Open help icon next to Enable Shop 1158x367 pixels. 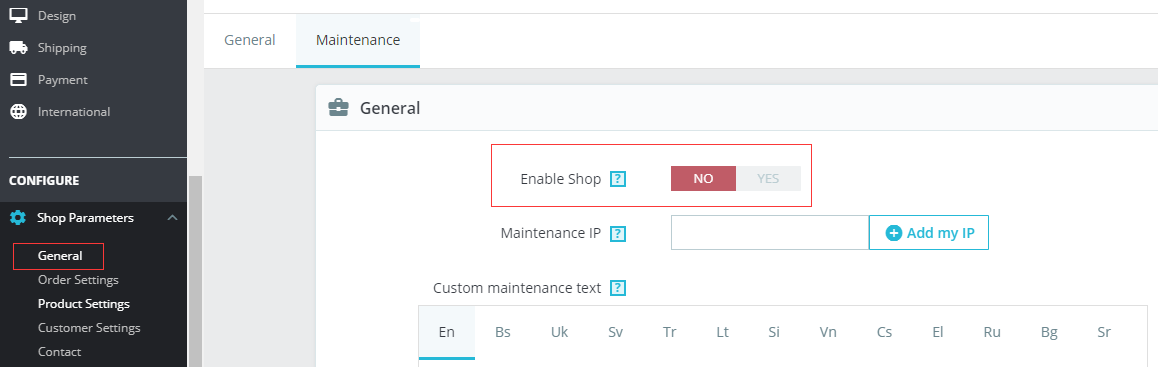pyautogui.click(x=618, y=179)
